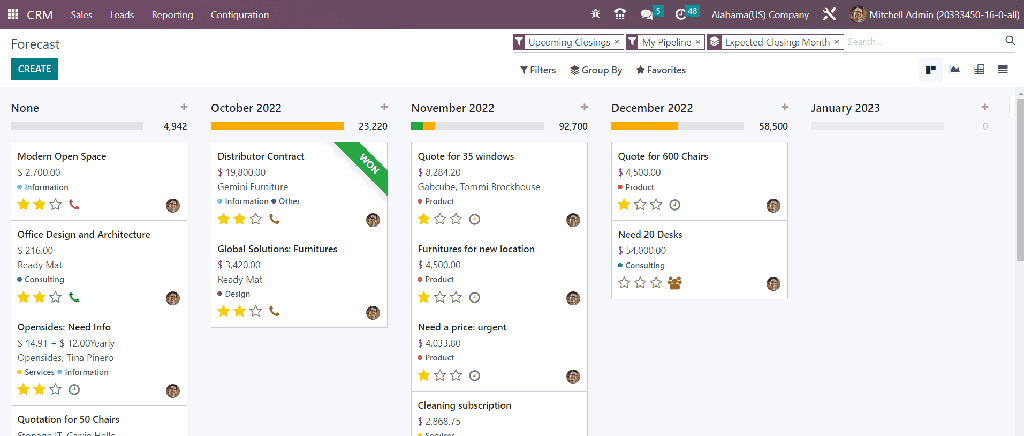Open the Group By dropdown
1024x436 pixels.
pos(596,70)
